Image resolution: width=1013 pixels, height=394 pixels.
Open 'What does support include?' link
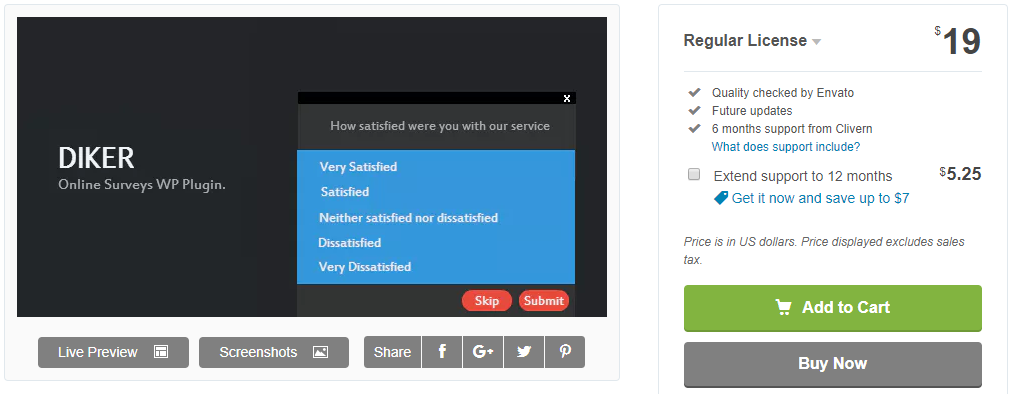coord(786,147)
